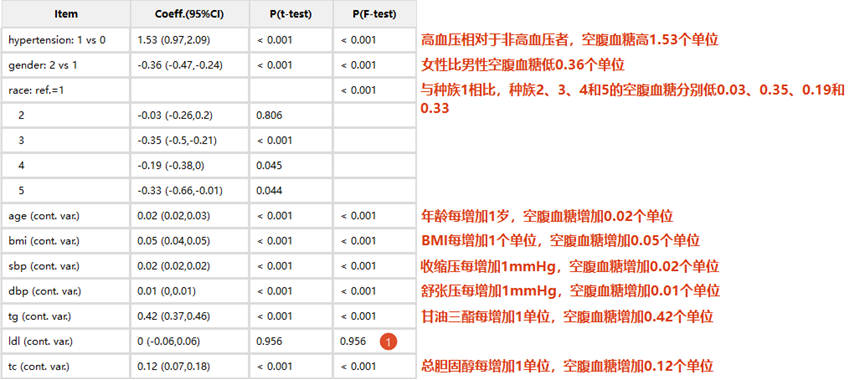Click tg row P(t-test) value
Viewport: 865px width, 380px height.
point(274,317)
